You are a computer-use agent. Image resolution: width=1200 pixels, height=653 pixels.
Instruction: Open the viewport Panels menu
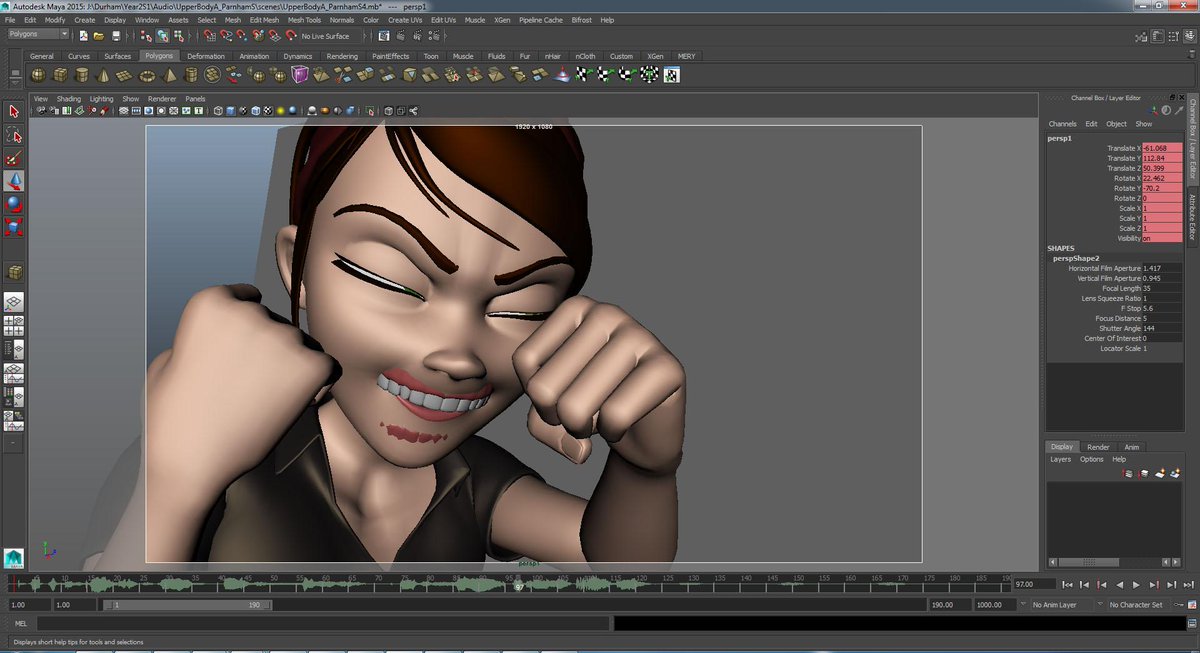[195, 99]
